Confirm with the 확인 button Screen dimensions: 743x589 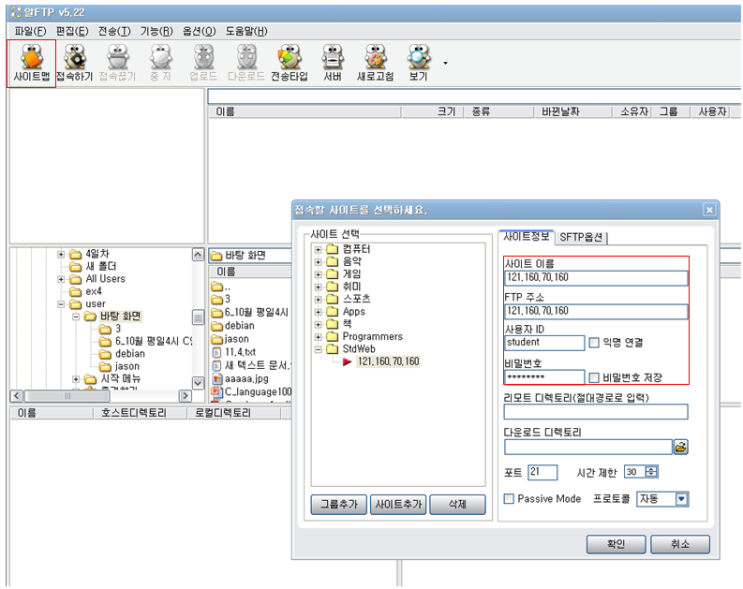[616, 544]
